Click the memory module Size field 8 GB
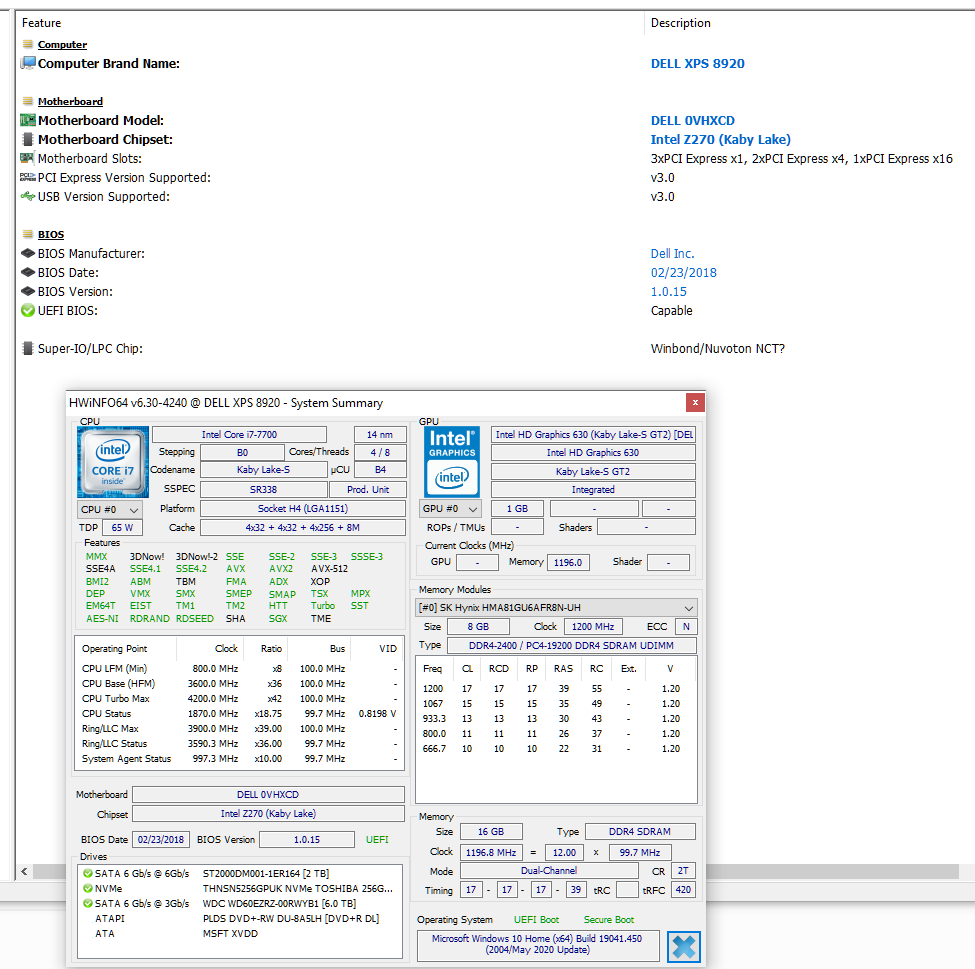Image resolution: width=975 pixels, height=969 pixels. coord(478,626)
